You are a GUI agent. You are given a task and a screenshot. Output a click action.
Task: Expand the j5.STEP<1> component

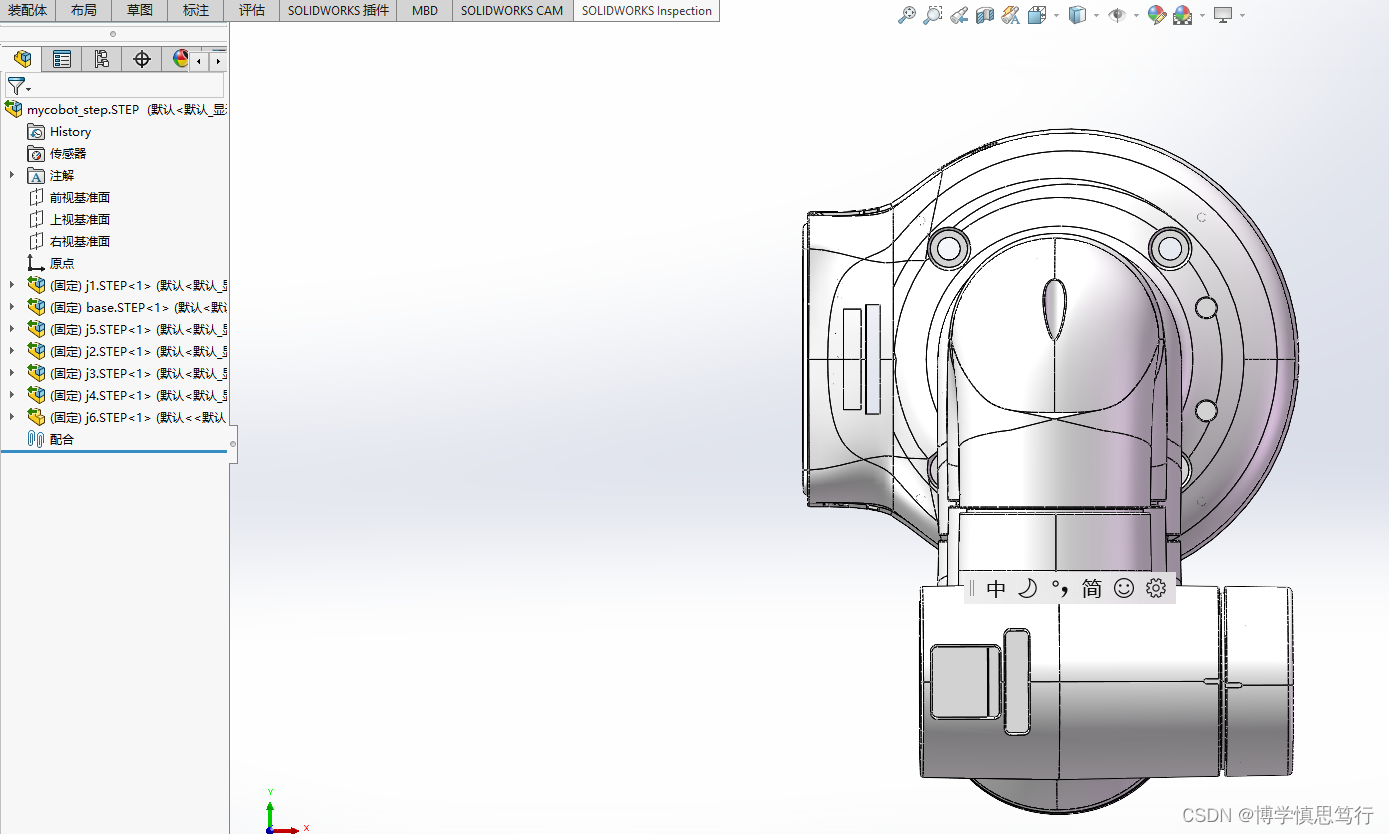(x=12, y=329)
